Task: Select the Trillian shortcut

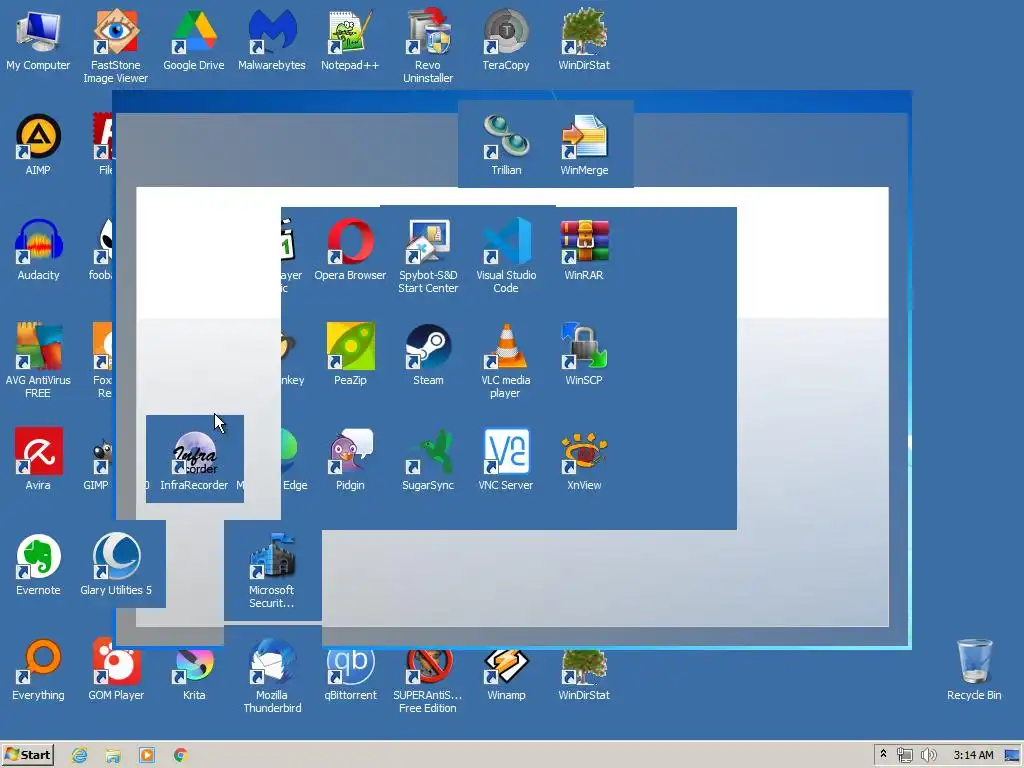Action: pos(506,144)
